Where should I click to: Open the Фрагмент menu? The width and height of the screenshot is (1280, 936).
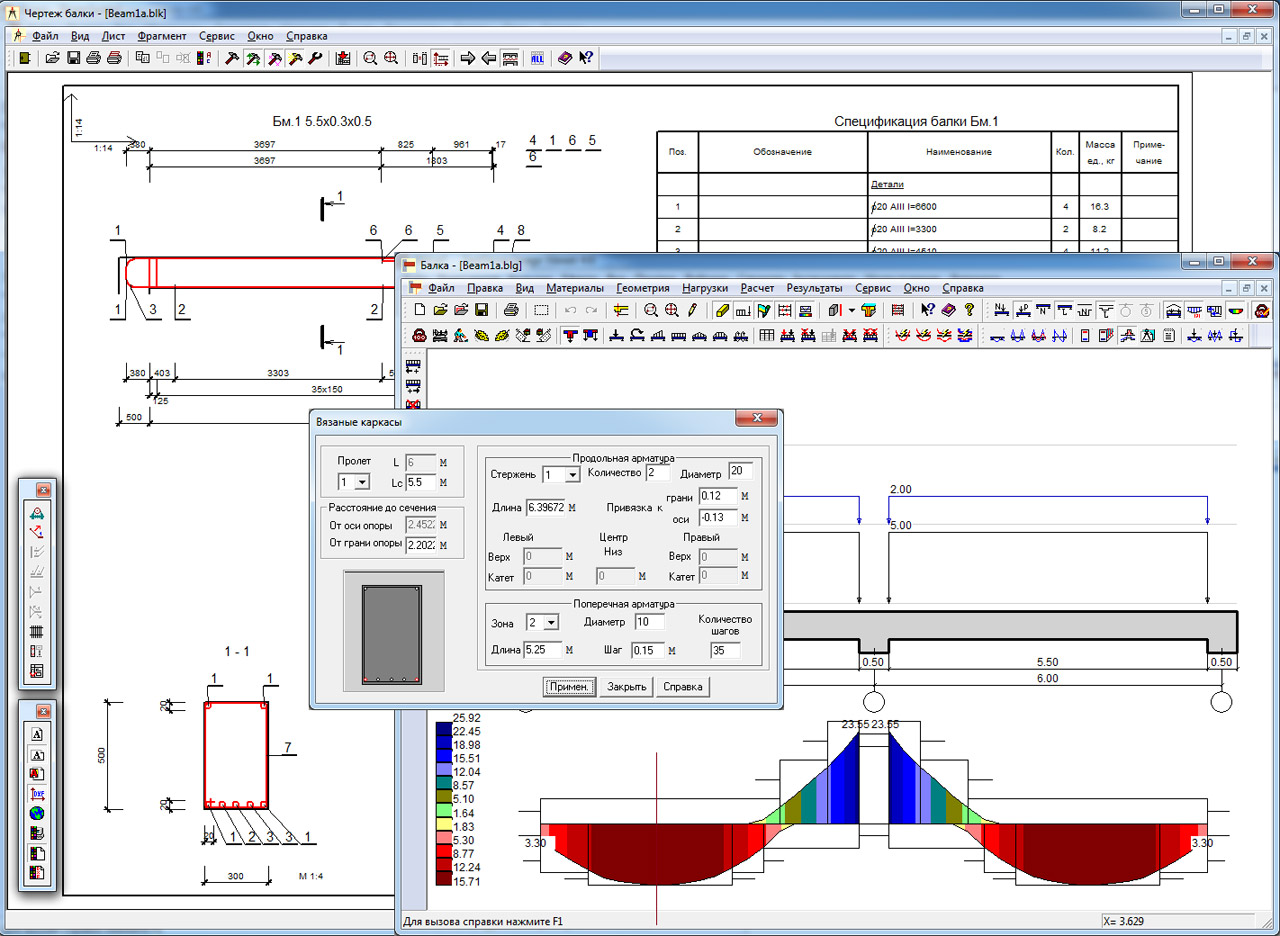coord(161,35)
